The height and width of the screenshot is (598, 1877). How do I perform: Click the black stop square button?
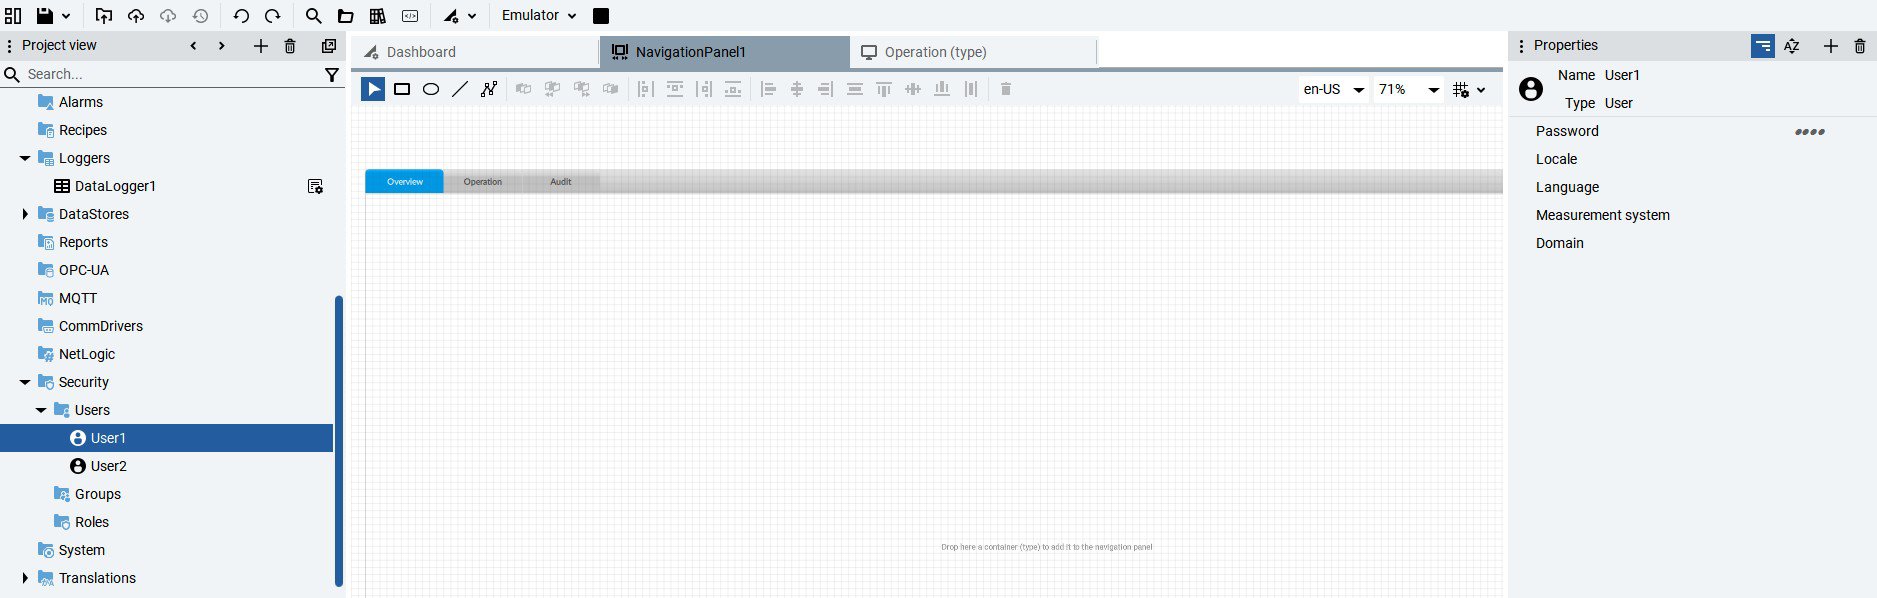[601, 16]
